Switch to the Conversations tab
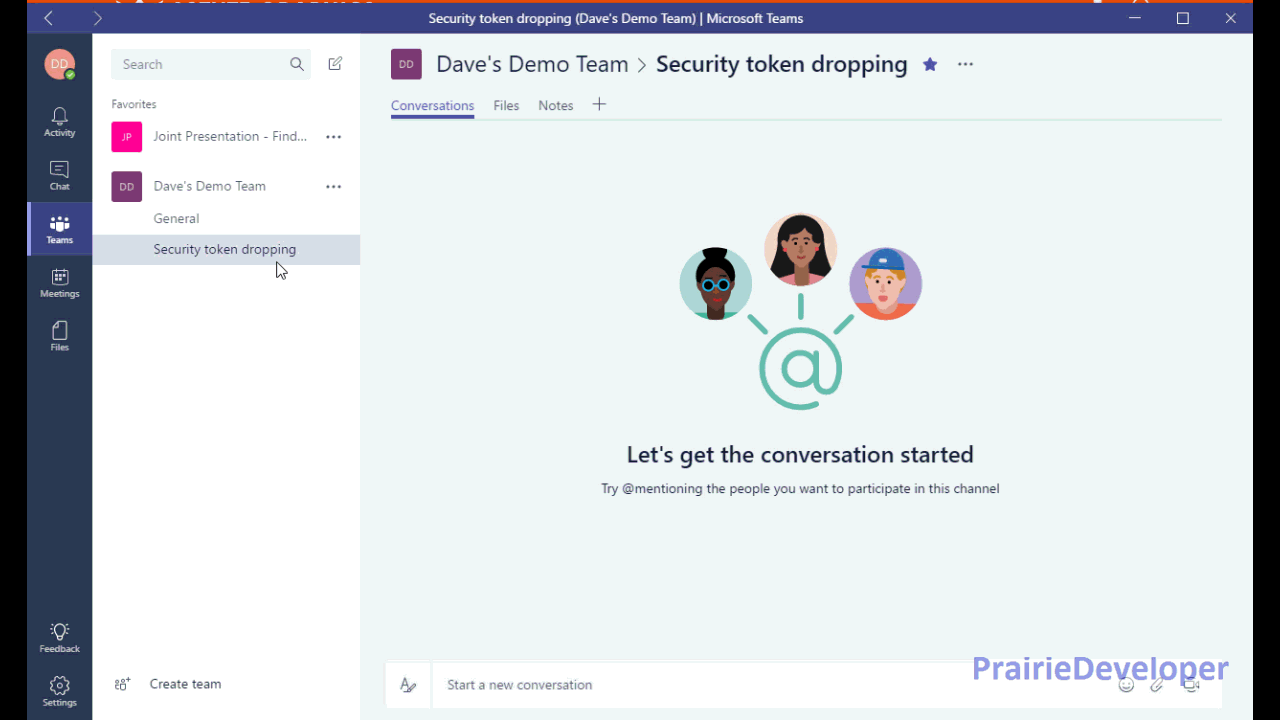1280x720 pixels. pos(432,106)
